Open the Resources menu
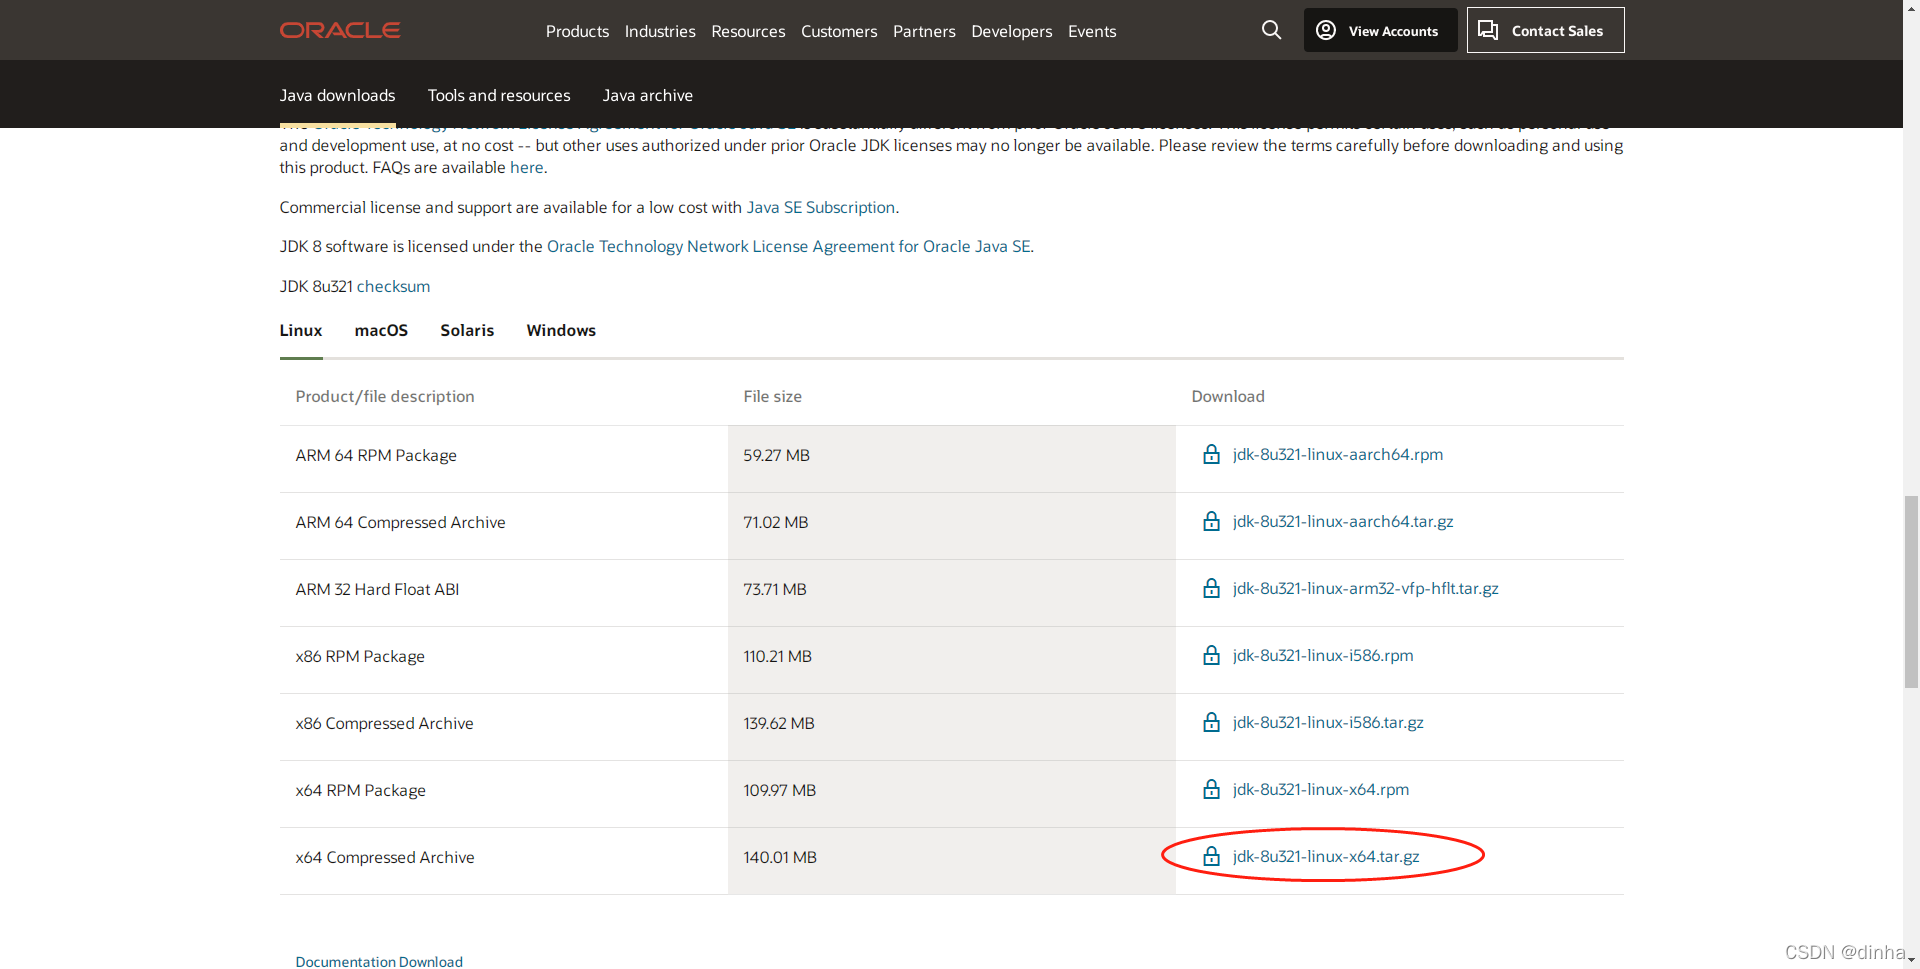This screenshot has height=969, width=1920. click(748, 31)
